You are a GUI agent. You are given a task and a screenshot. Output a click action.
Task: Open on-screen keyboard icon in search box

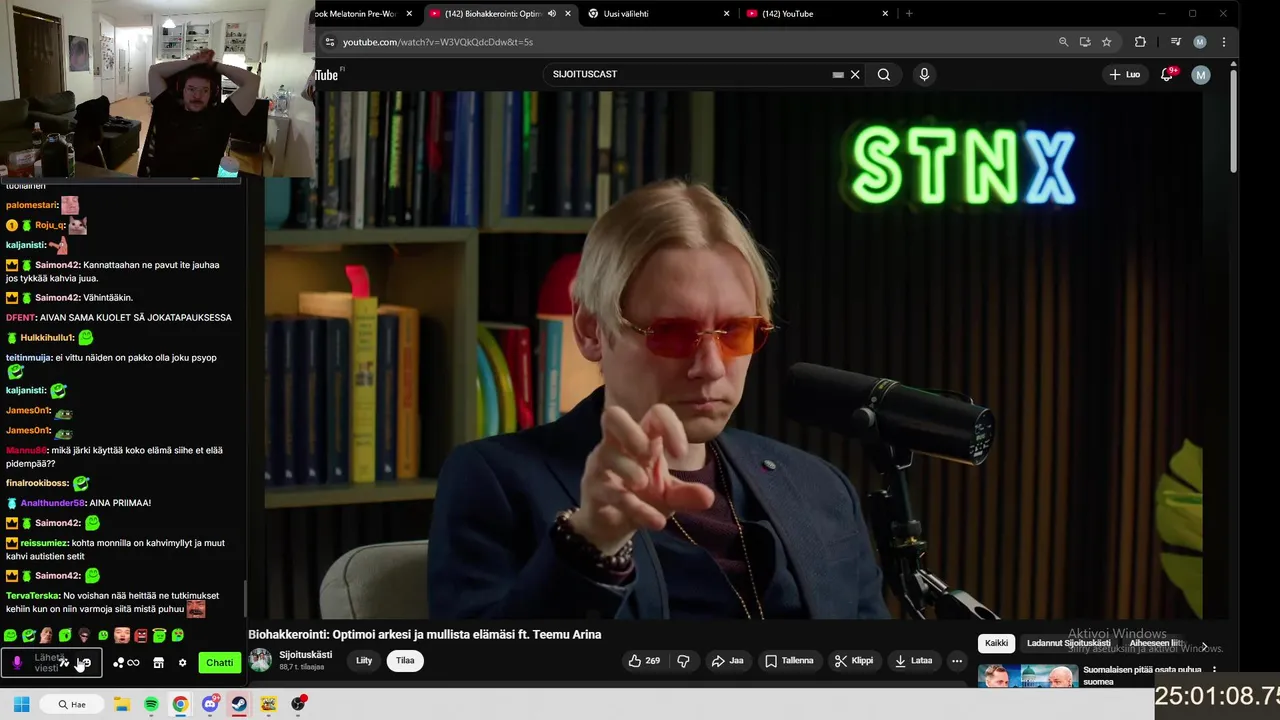(838, 74)
